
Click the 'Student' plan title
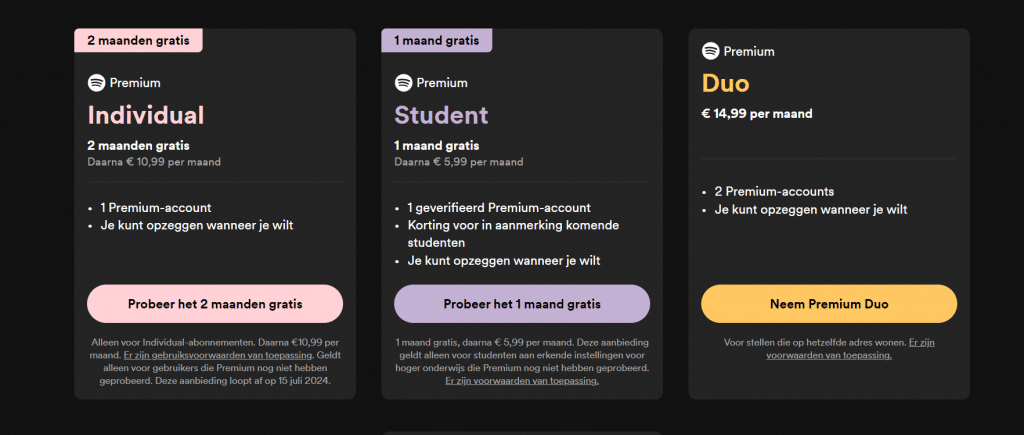pos(441,115)
